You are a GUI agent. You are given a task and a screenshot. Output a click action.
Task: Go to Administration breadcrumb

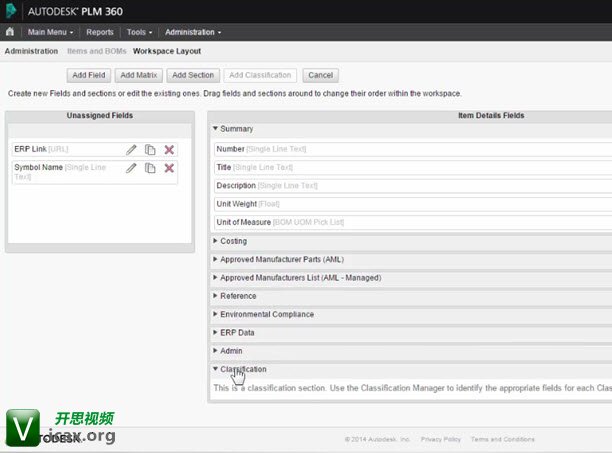coord(31,51)
